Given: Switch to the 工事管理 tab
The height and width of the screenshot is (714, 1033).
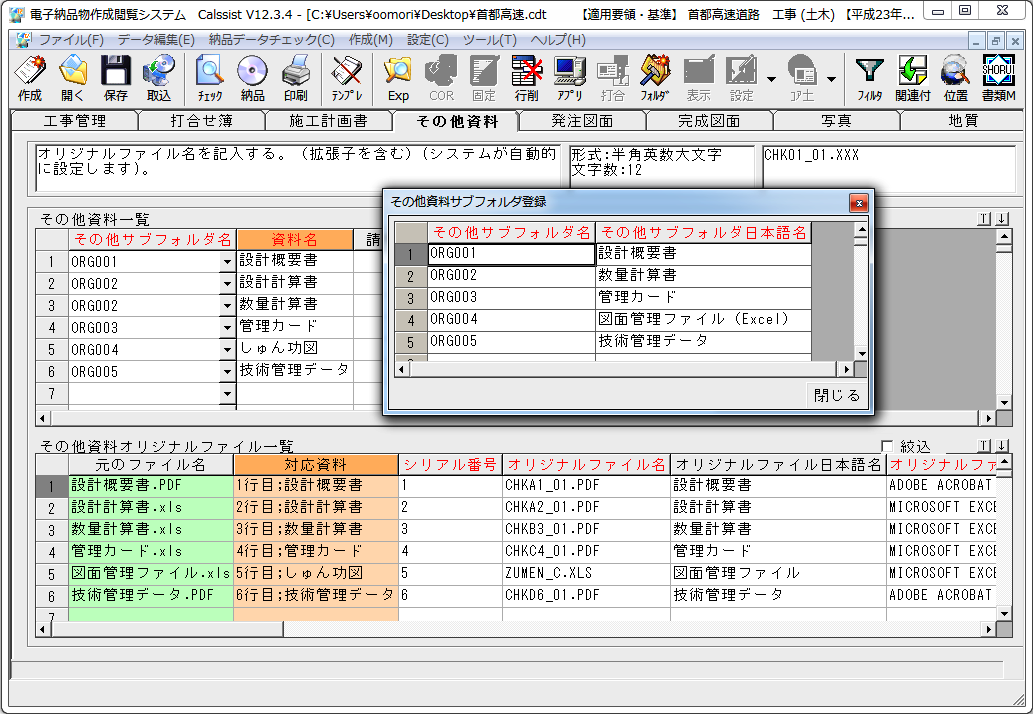Looking at the screenshot, I should [75, 121].
